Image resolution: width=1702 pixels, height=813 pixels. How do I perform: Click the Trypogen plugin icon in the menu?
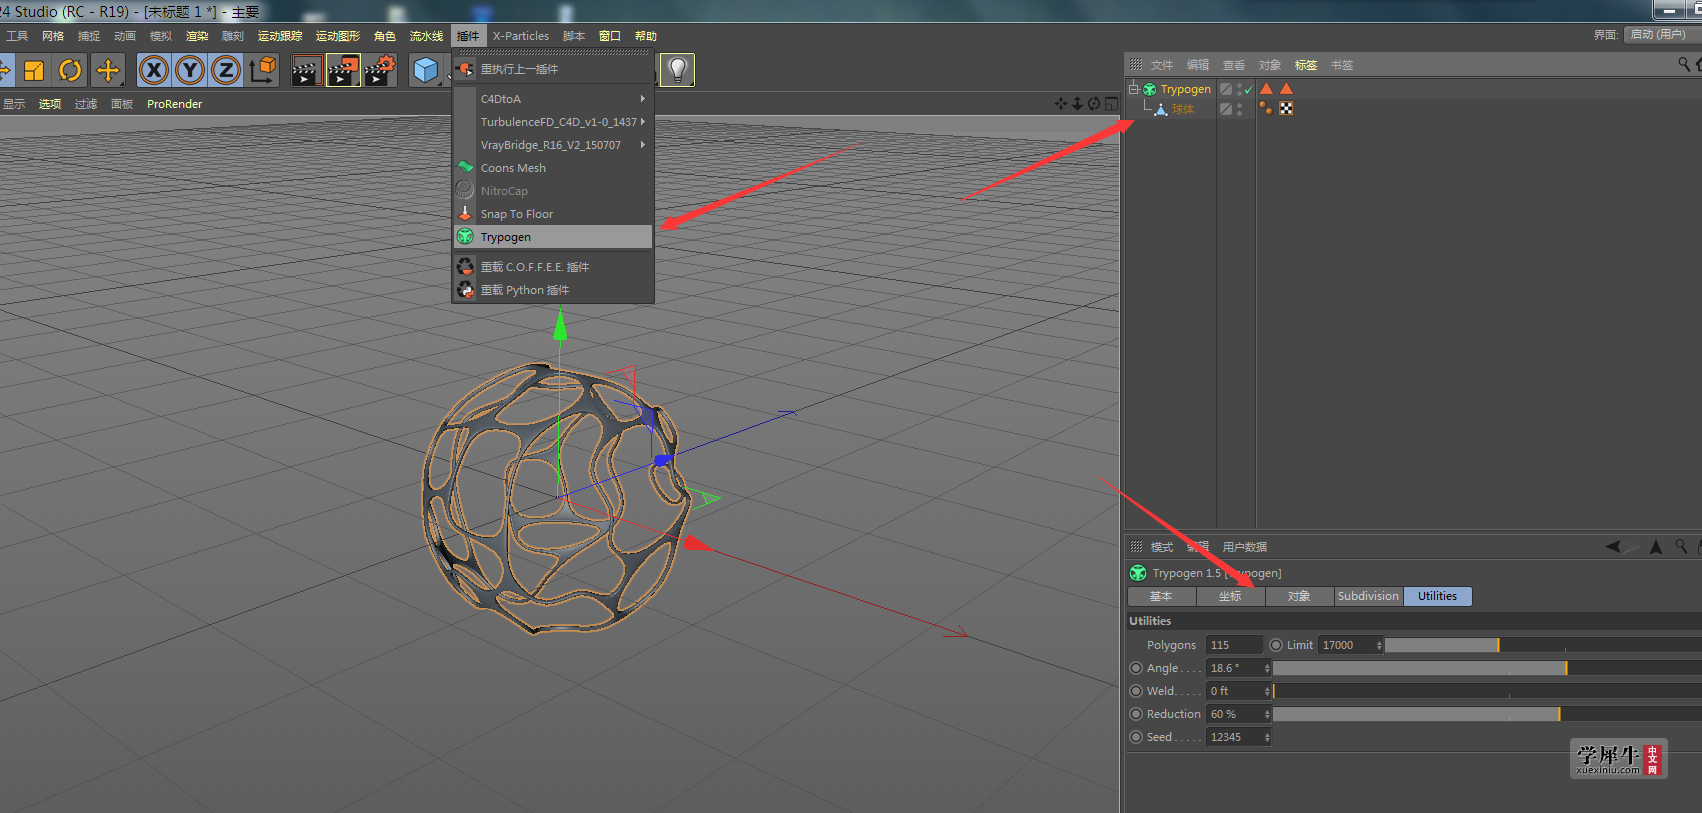click(465, 237)
